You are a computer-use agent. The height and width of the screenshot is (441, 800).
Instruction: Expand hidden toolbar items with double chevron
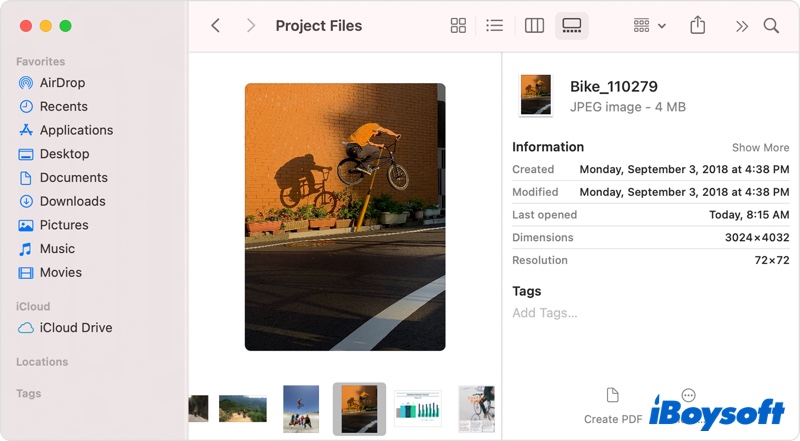click(741, 26)
